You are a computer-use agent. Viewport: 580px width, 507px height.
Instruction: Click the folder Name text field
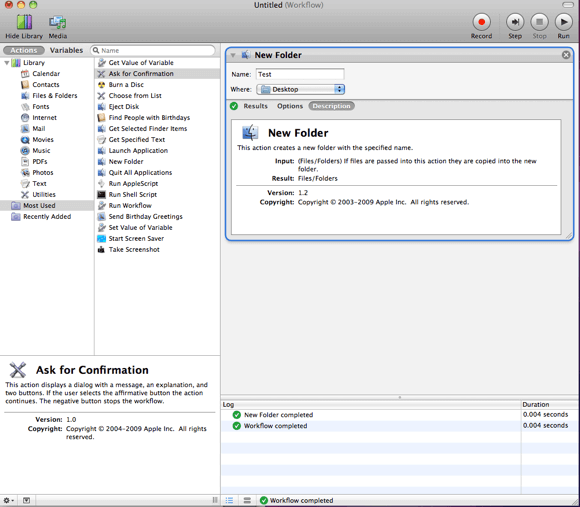coord(300,74)
